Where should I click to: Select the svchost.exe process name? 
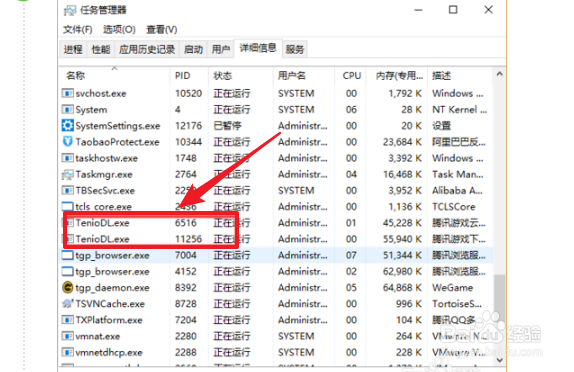pos(101,93)
